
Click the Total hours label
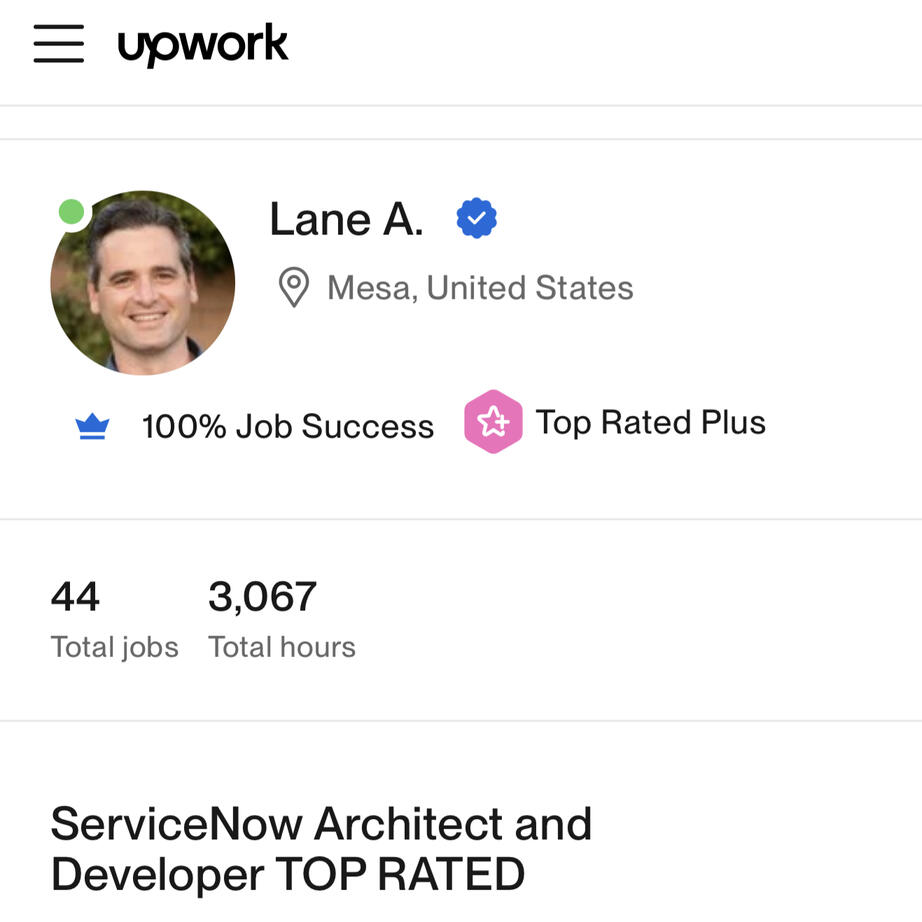282,647
